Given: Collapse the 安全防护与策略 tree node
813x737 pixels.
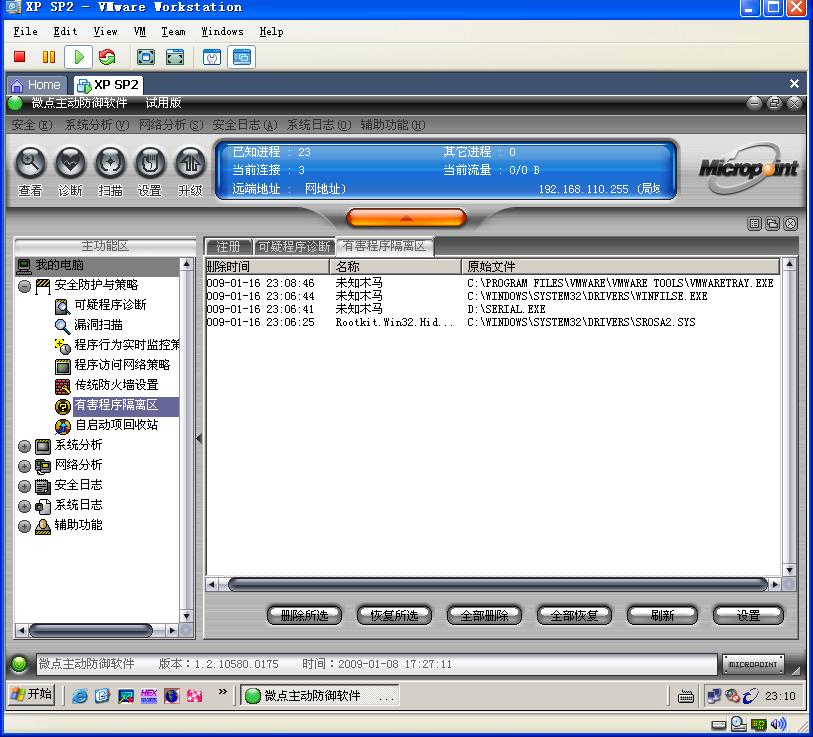Looking at the screenshot, I should click(24, 286).
